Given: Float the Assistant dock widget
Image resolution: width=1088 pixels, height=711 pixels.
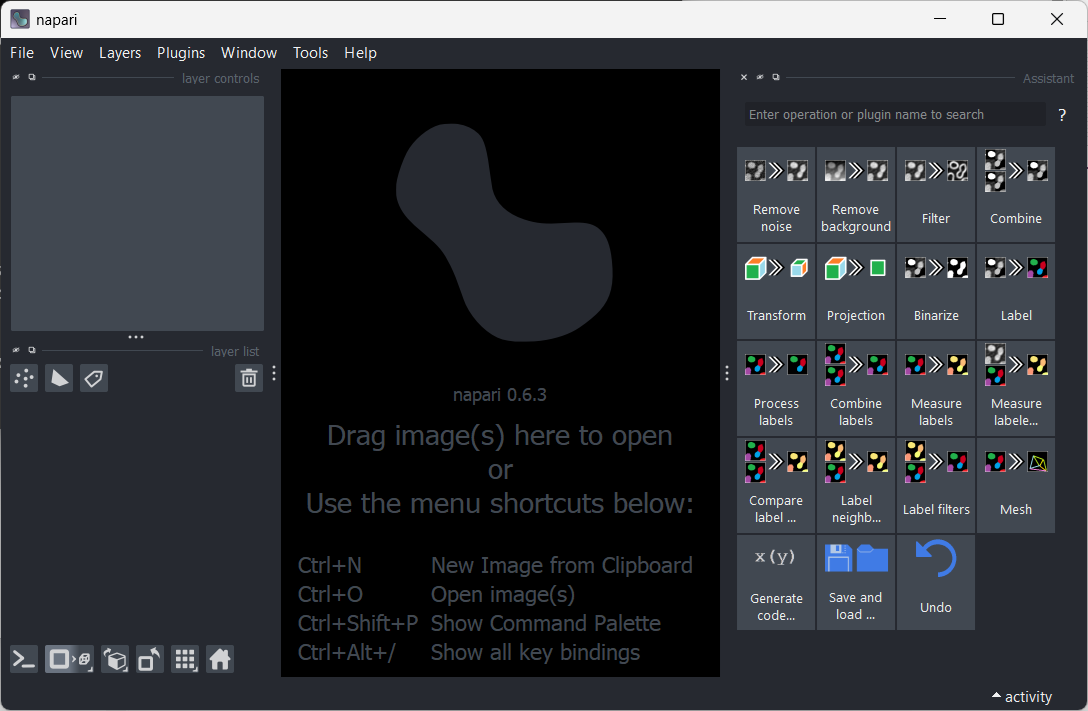Looking at the screenshot, I should [776, 77].
